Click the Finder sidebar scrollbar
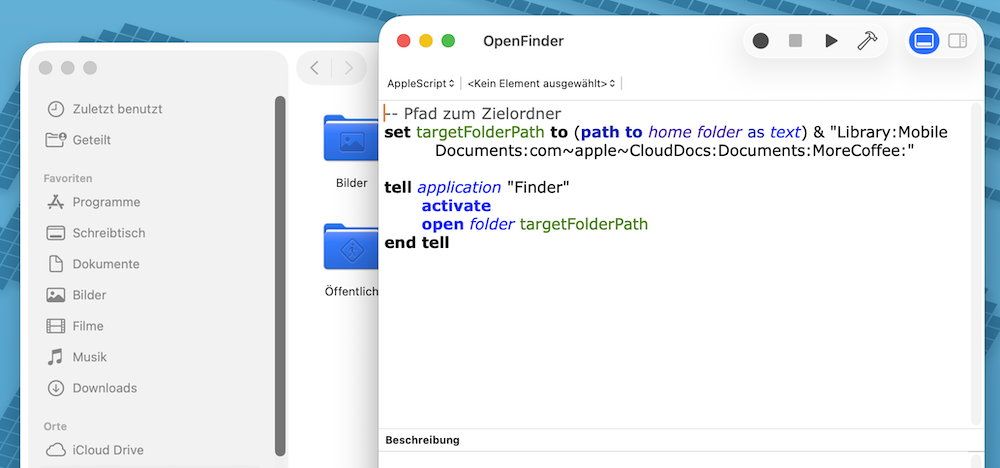This screenshot has width=1000, height=468. click(280, 275)
